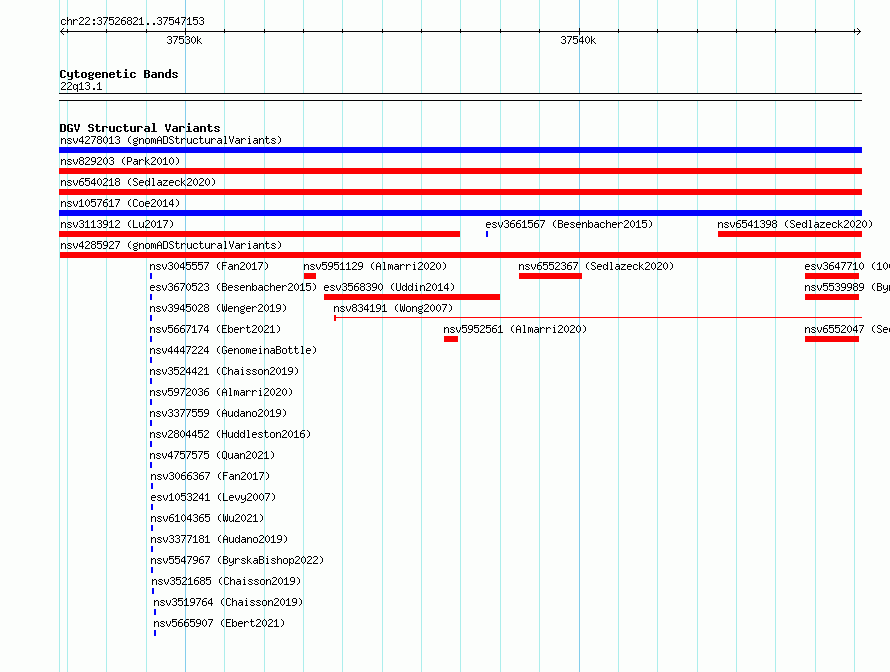
Task: Open nsv6541398 (Sedlazeck2020) label
Action: 795,224
